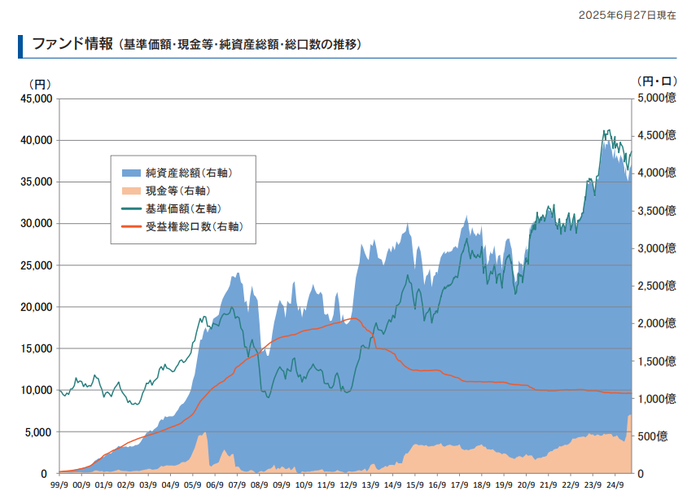Click x-axis label 06/9
This screenshot has height=504, width=700.
[x=215, y=485]
